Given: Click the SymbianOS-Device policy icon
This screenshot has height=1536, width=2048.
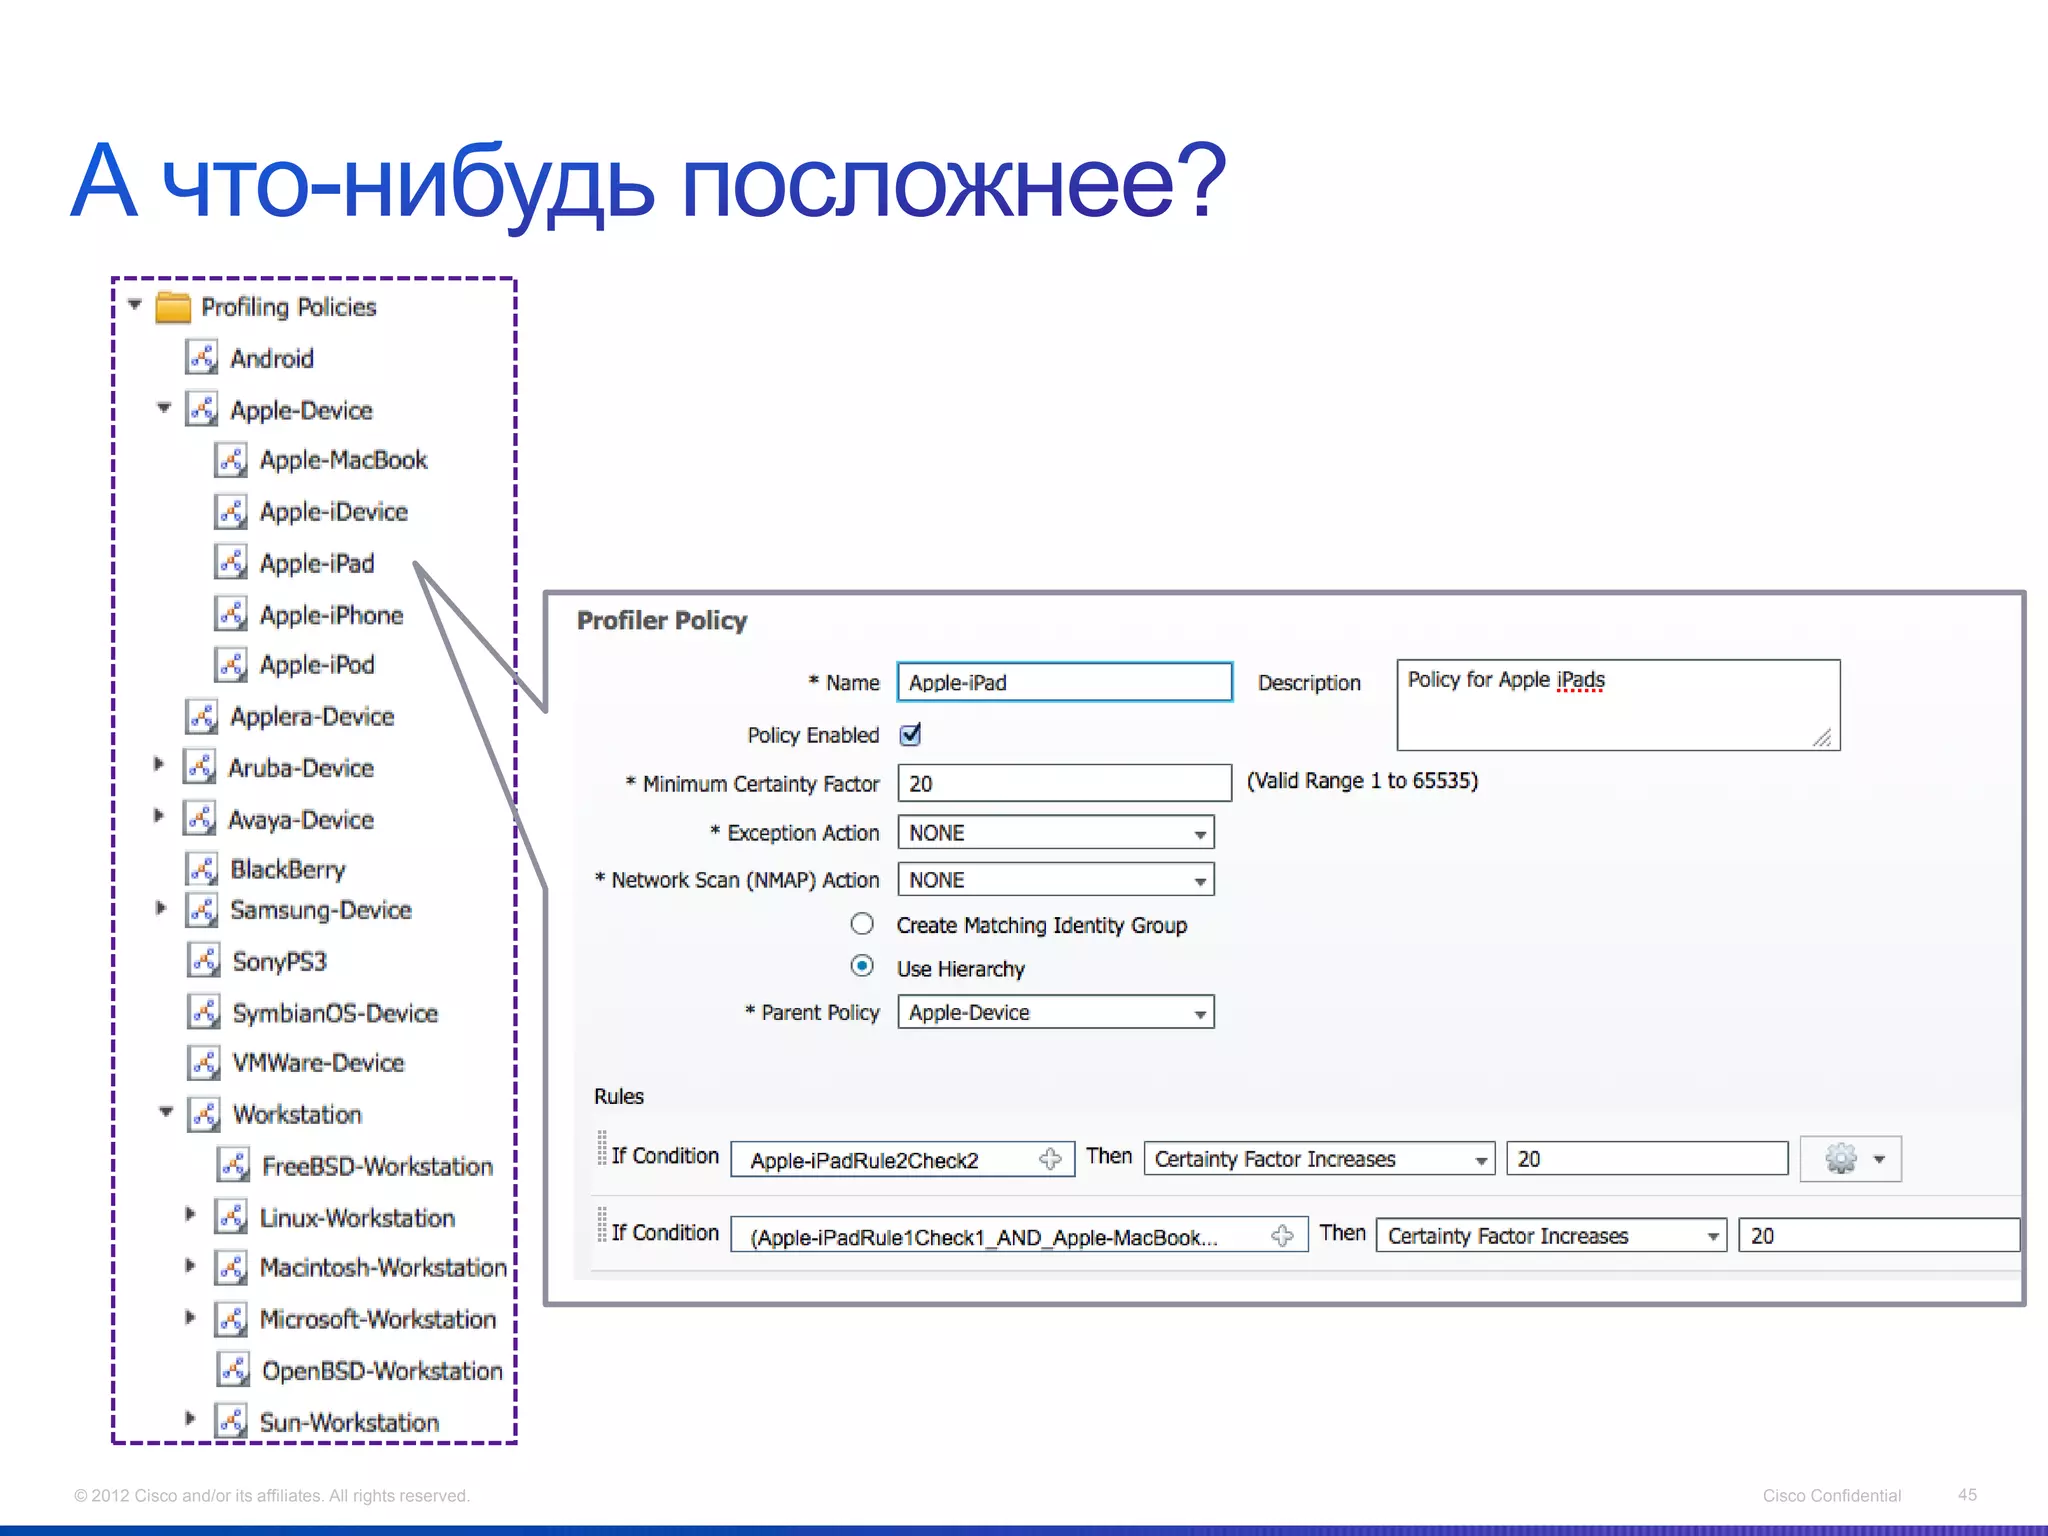Looking at the screenshot, I should [x=204, y=1013].
